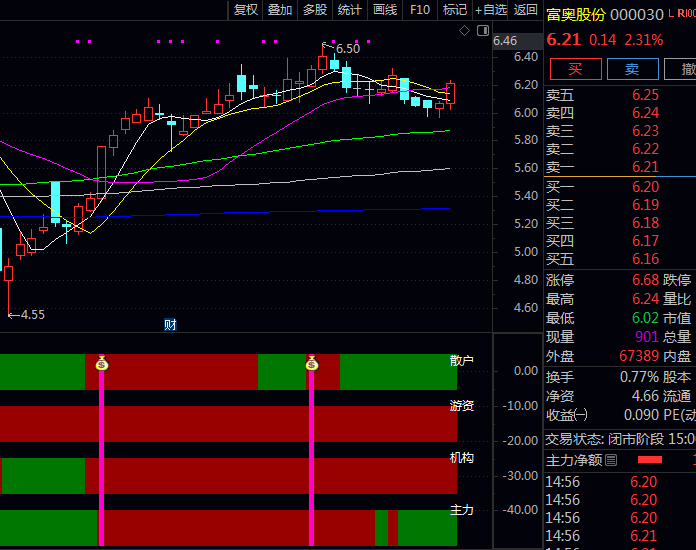Select 叠加 overlay option
The width and height of the screenshot is (696, 550).
point(280,10)
